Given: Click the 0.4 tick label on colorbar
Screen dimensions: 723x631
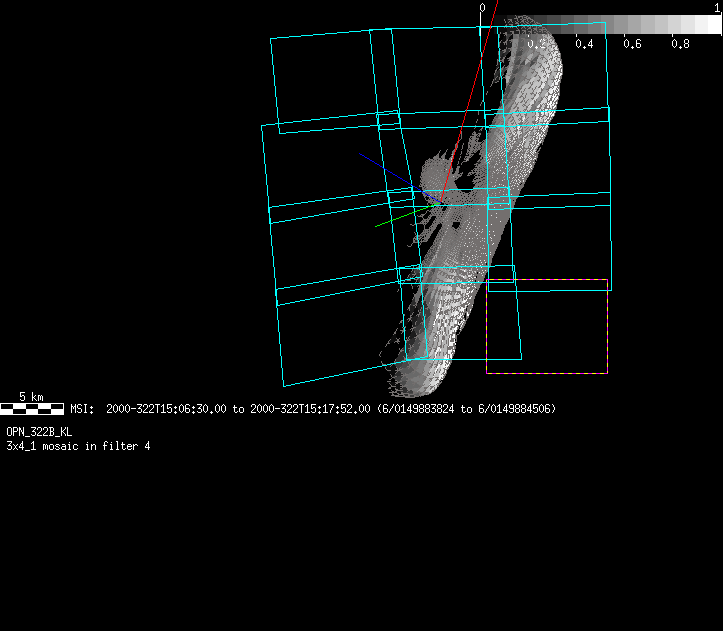Looking at the screenshot, I should point(584,44).
